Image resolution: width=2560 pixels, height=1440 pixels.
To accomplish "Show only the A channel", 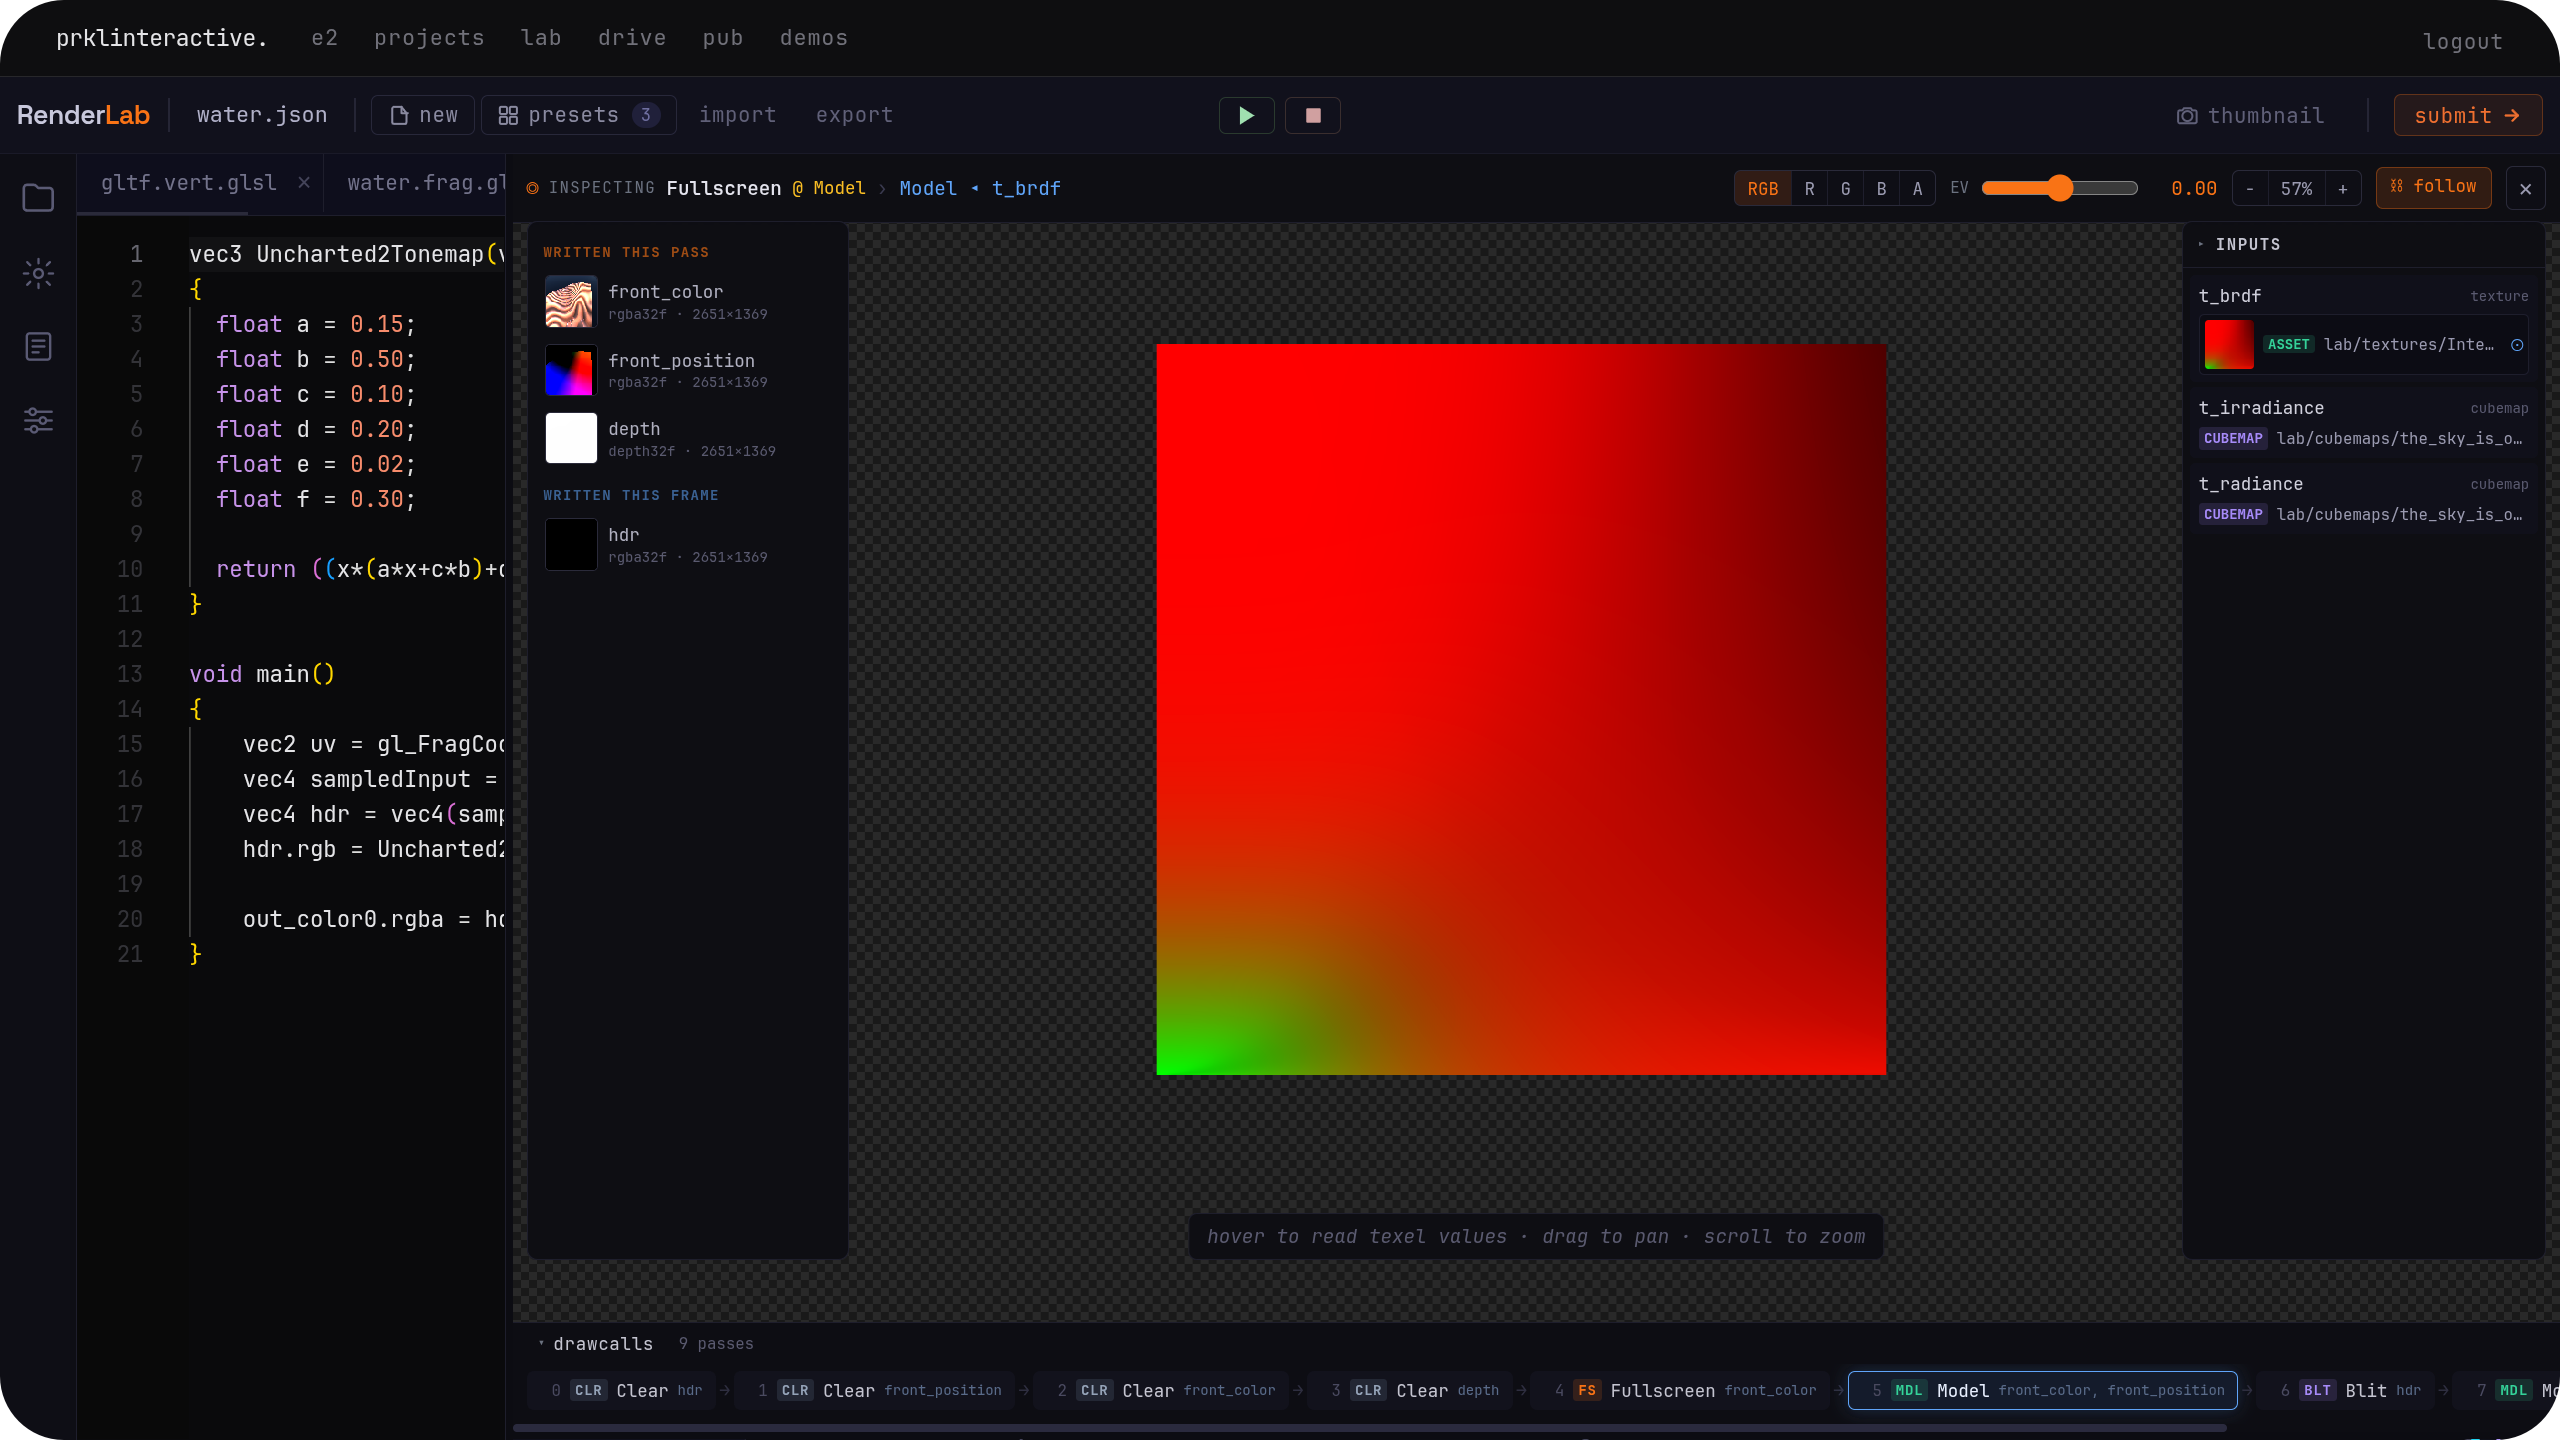I will [x=1917, y=189].
